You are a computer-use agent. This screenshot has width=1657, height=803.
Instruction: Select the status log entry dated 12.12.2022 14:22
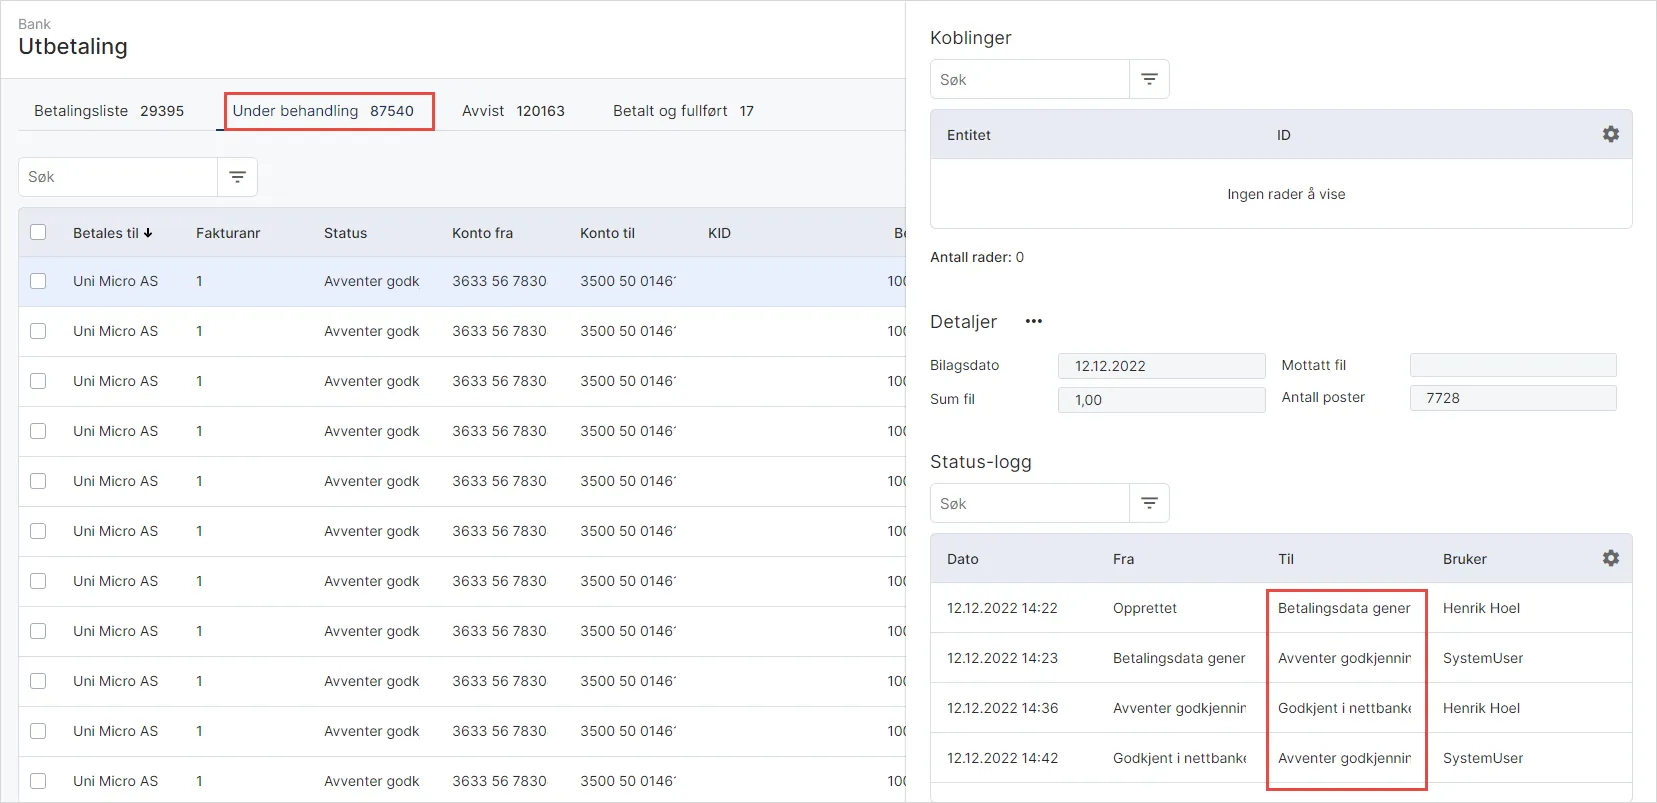(x=1281, y=608)
